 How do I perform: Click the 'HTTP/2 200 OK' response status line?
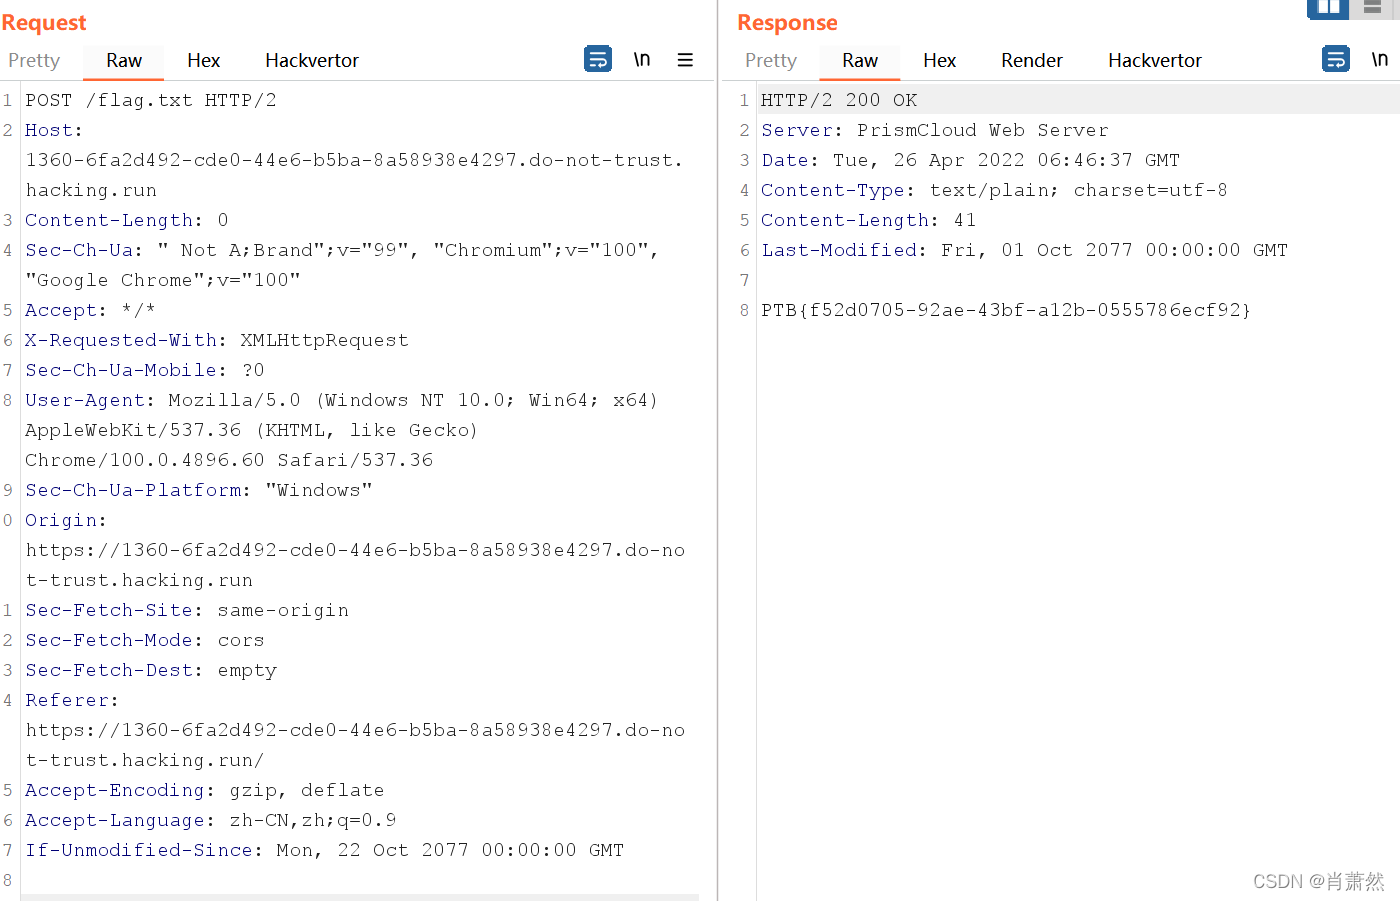[839, 100]
